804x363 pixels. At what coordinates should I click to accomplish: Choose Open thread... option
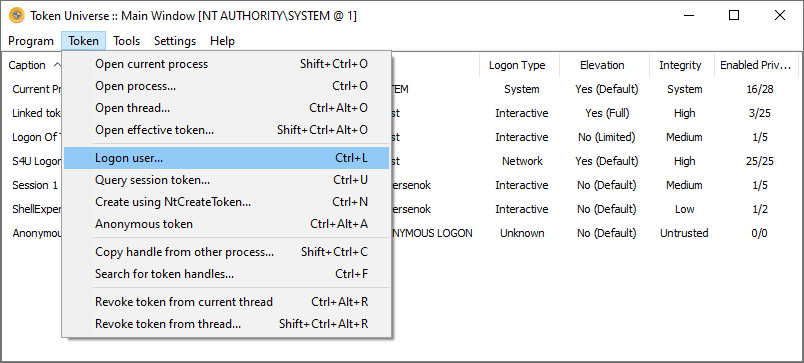[227, 108]
